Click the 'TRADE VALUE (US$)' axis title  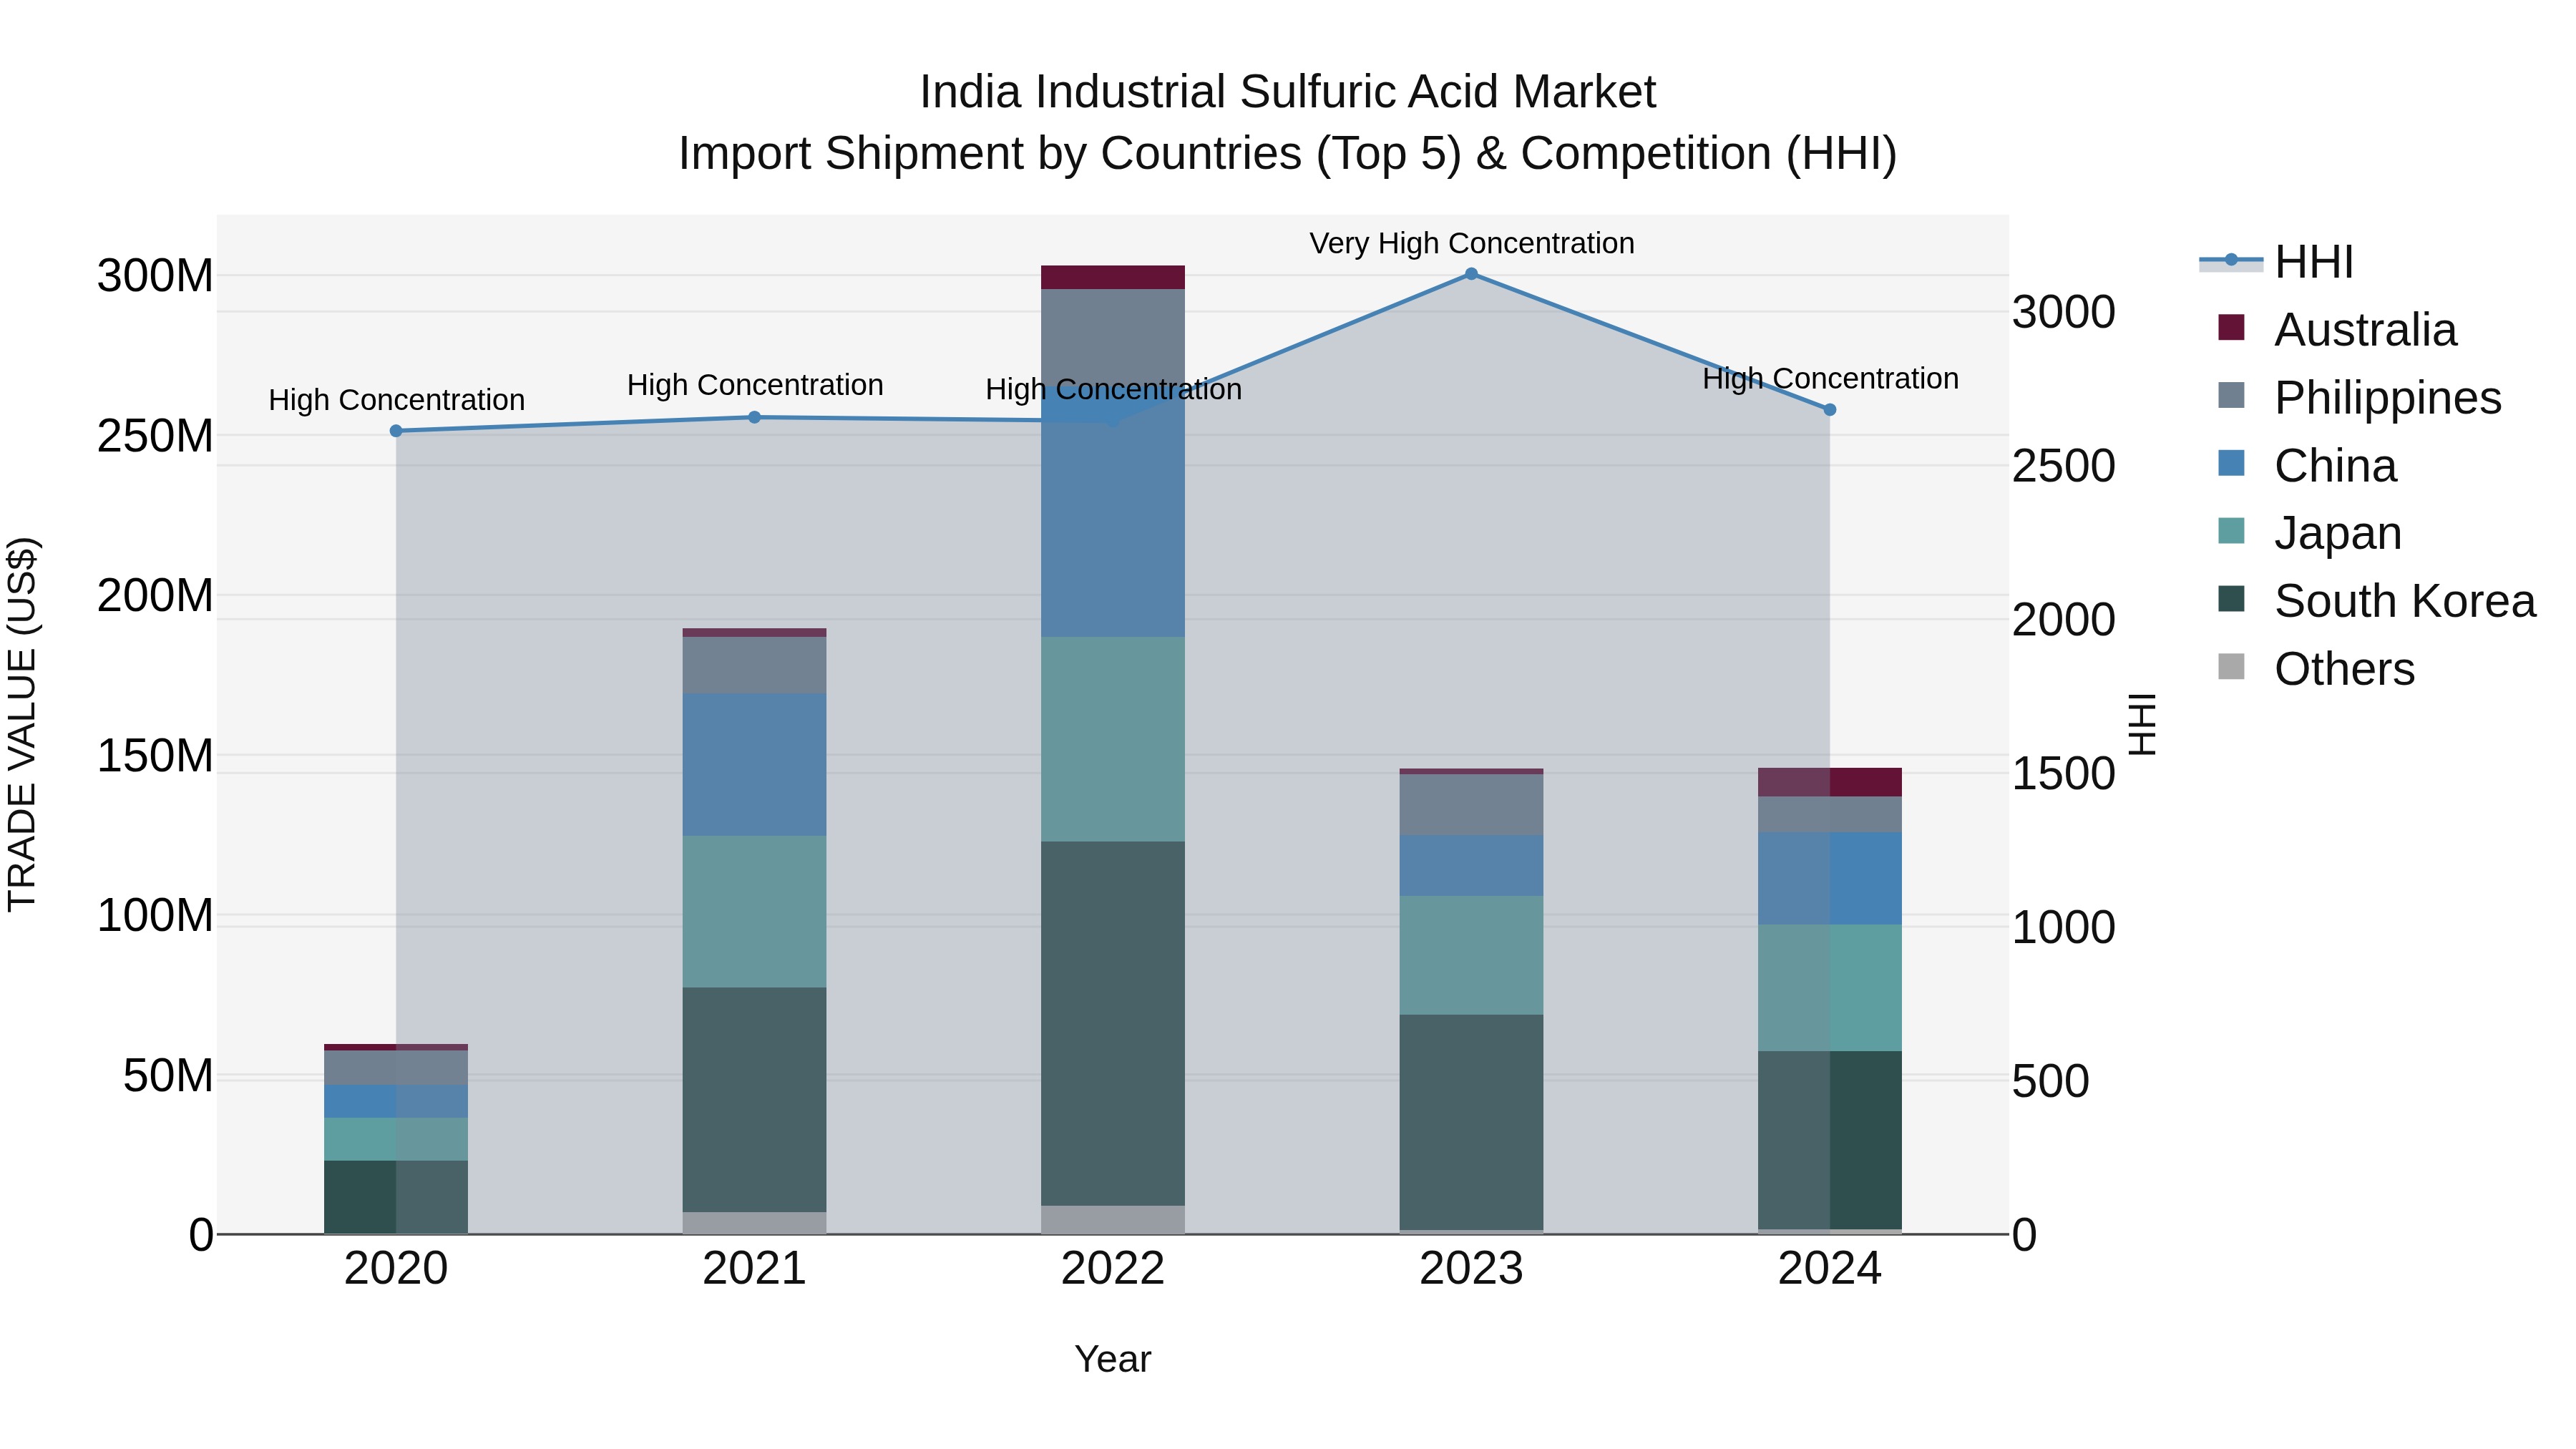pyautogui.click(x=22, y=724)
